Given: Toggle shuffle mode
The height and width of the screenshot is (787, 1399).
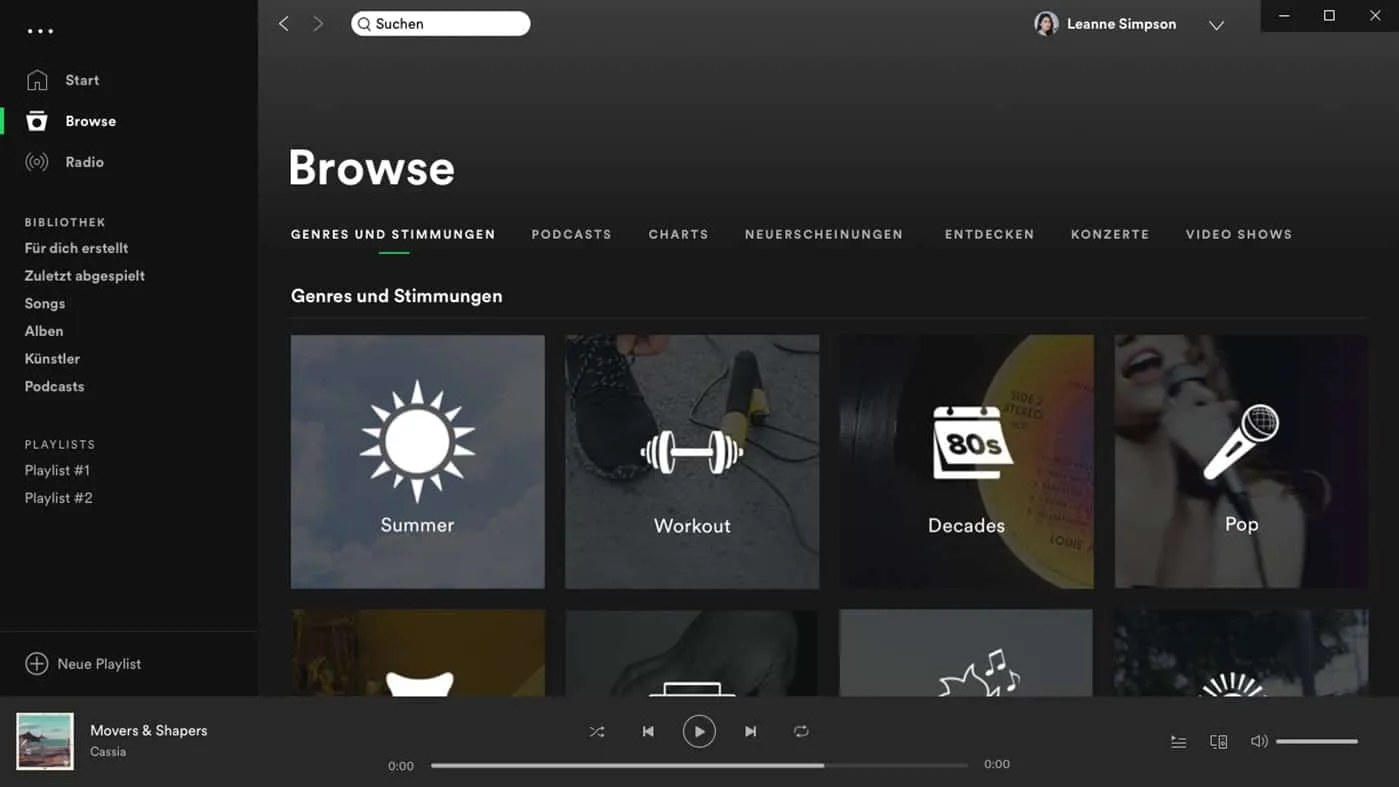Looking at the screenshot, I should click(x=597, y=732).
